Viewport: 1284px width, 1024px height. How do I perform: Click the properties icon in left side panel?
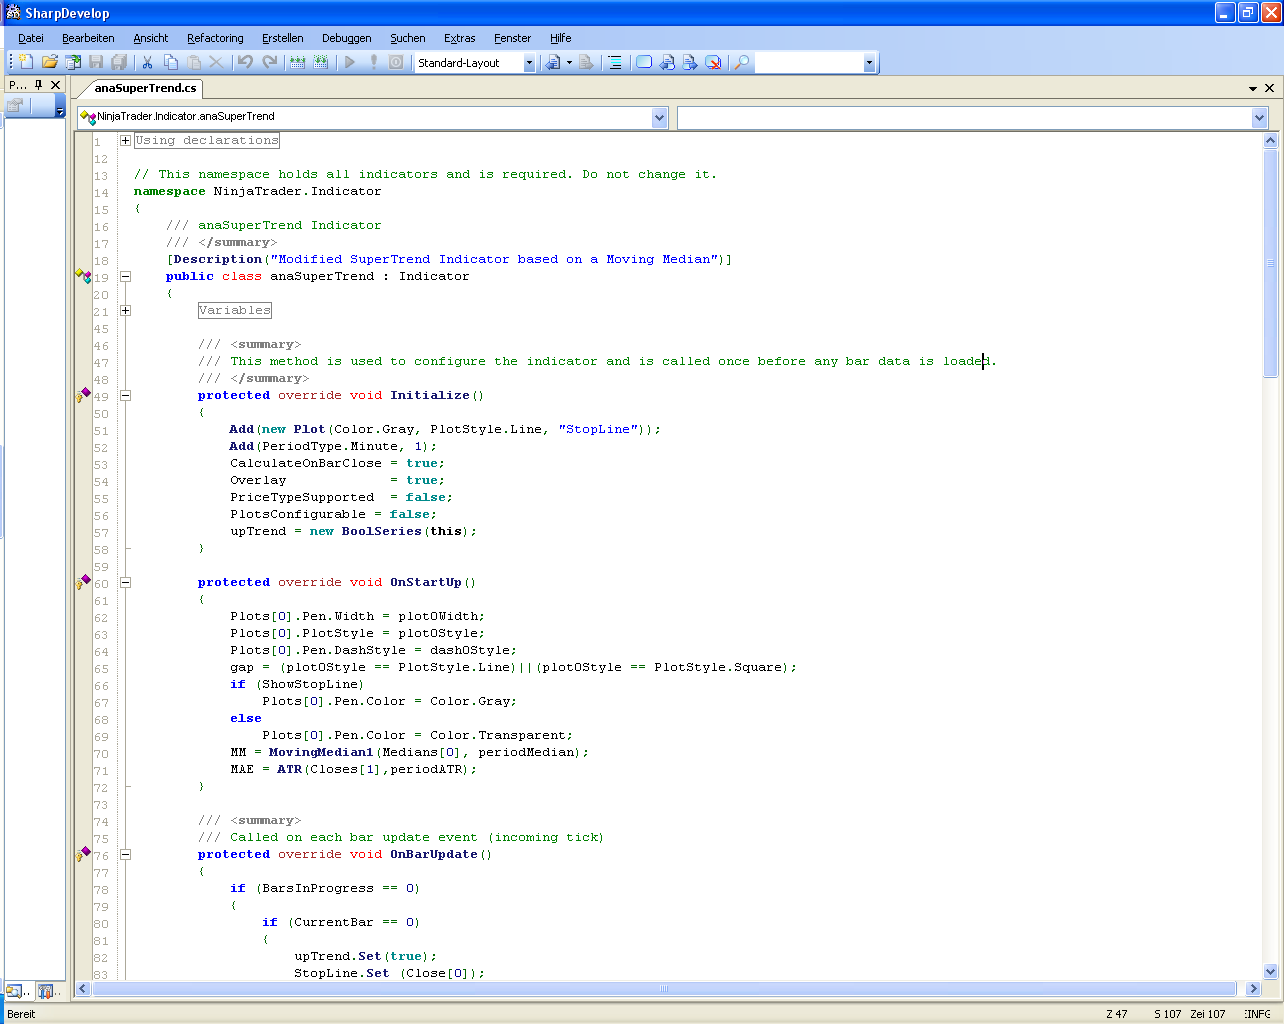15,105
